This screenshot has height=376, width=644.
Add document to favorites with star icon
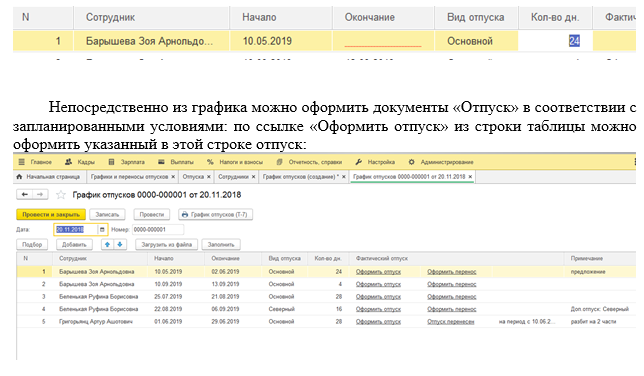click(61, 195)
